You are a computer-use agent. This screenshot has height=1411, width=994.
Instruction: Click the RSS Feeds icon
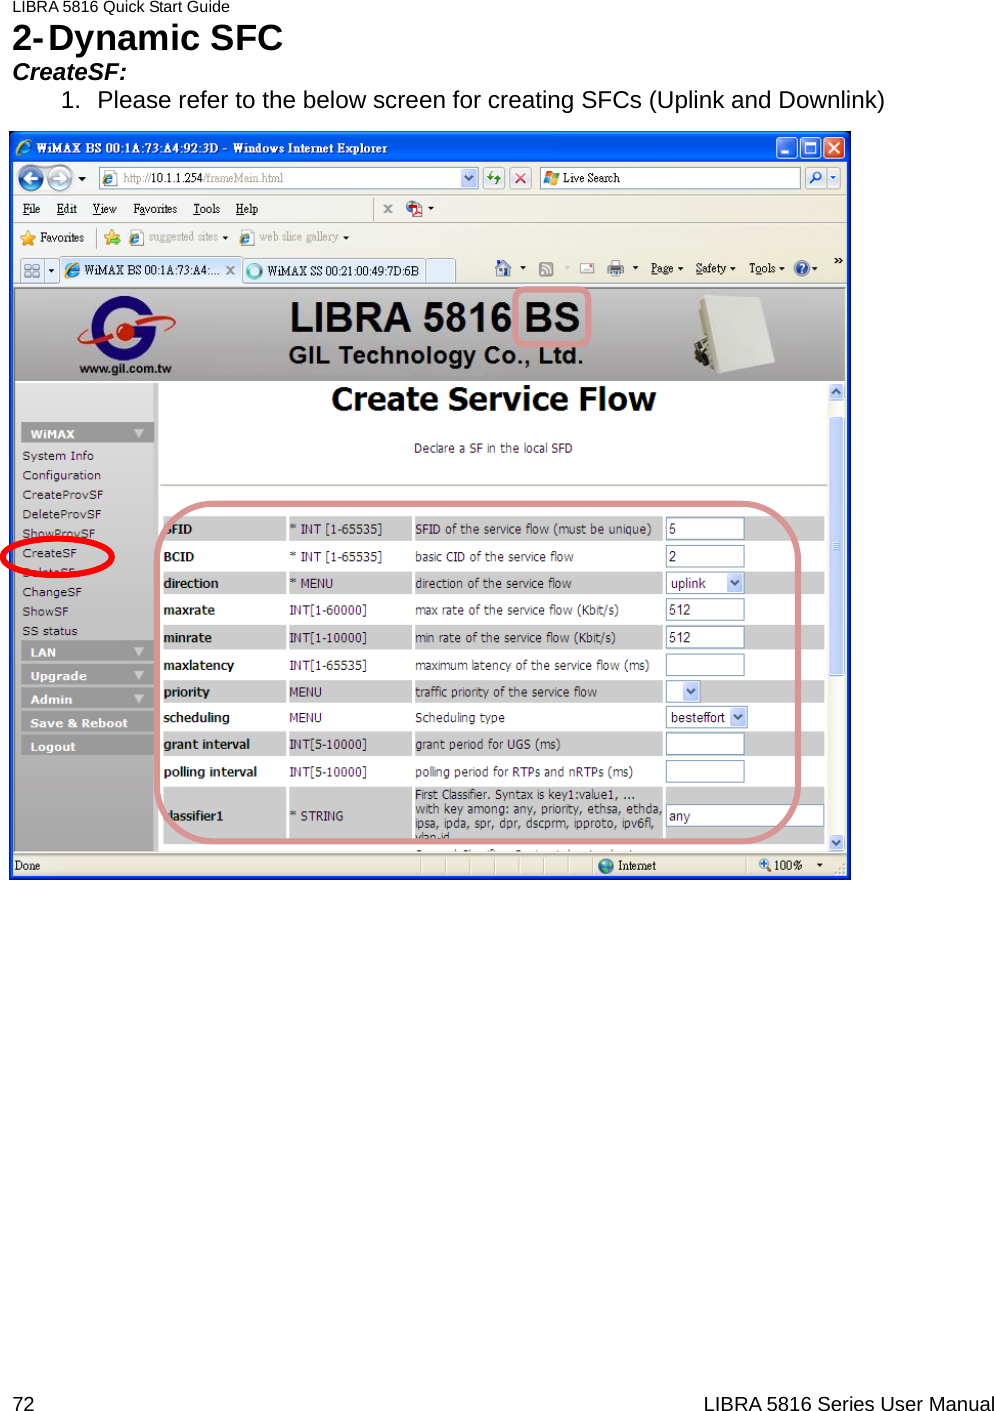click(x=546, y=269)
